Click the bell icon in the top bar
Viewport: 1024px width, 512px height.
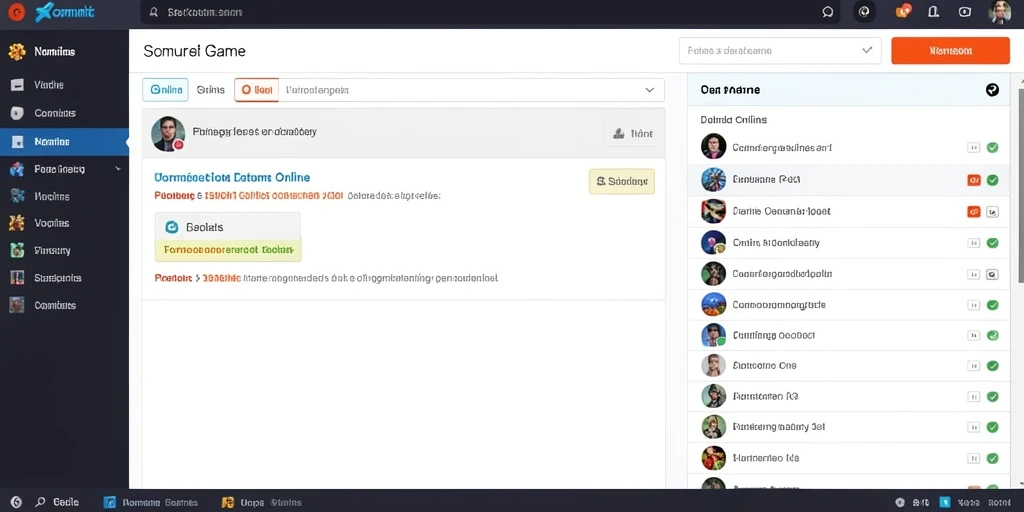point(933,11)
